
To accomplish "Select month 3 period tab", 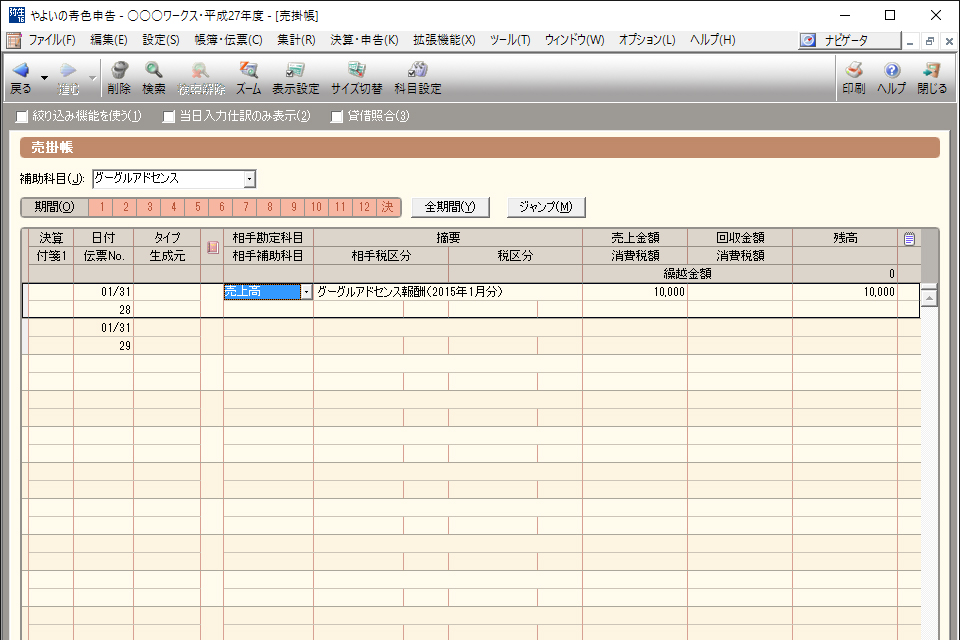I will click(149, 207).
